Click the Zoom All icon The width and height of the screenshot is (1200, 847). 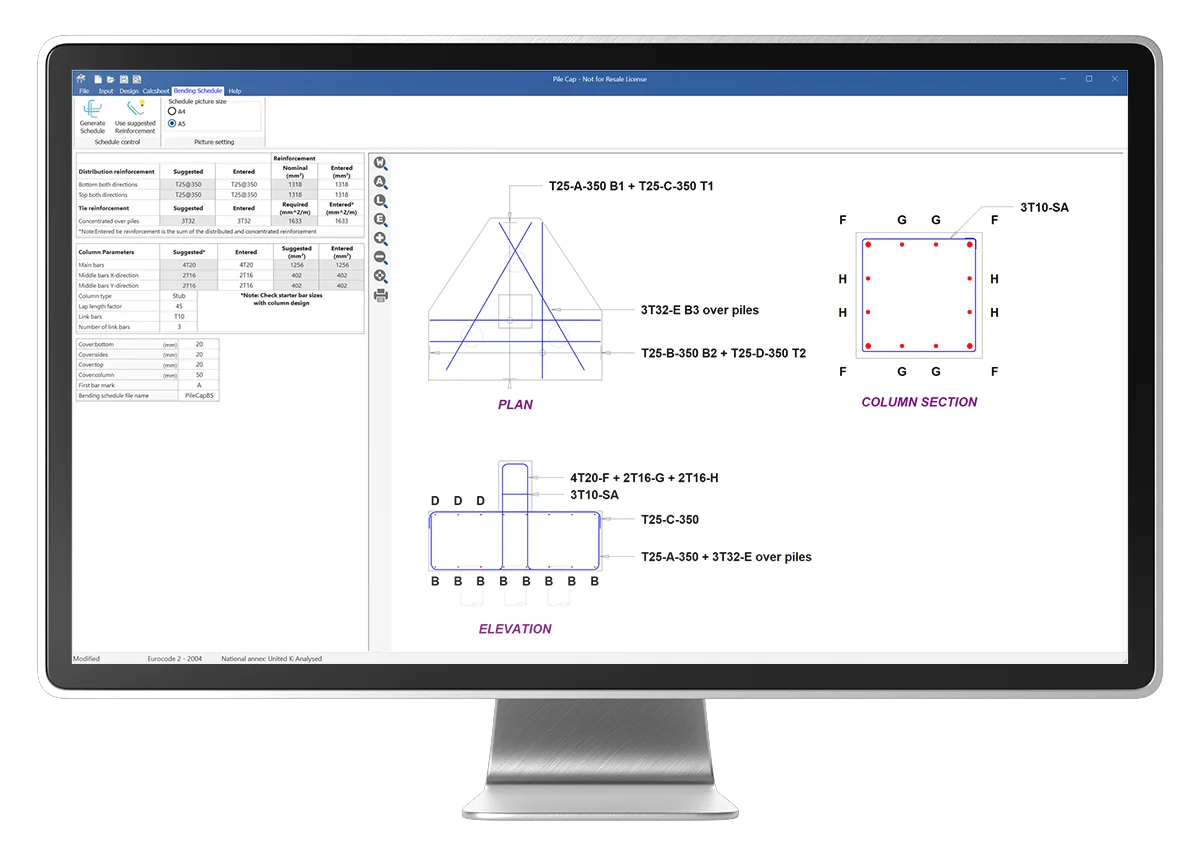tap(381, 182)
